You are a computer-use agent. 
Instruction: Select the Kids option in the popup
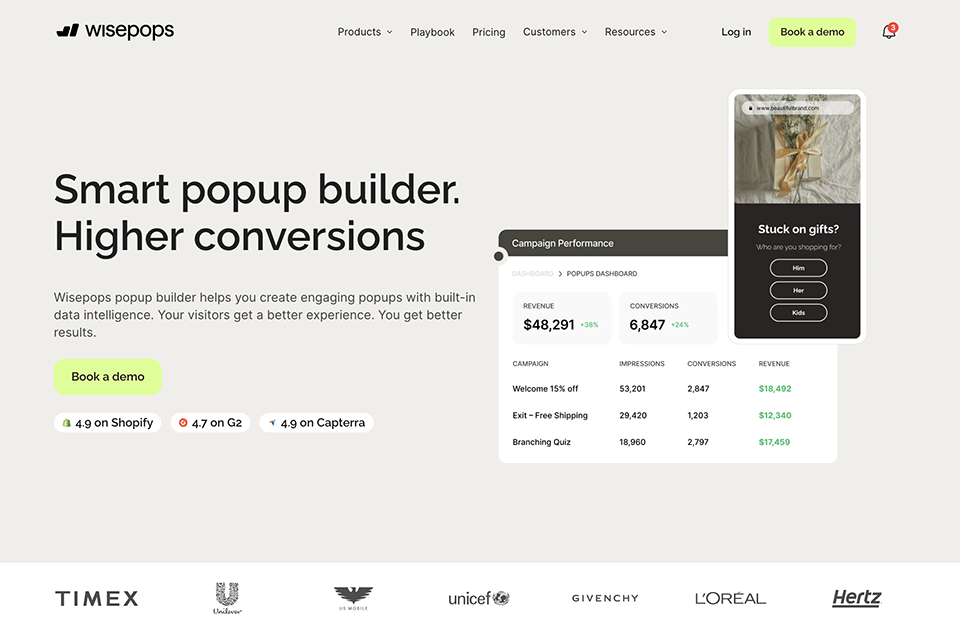798,313
